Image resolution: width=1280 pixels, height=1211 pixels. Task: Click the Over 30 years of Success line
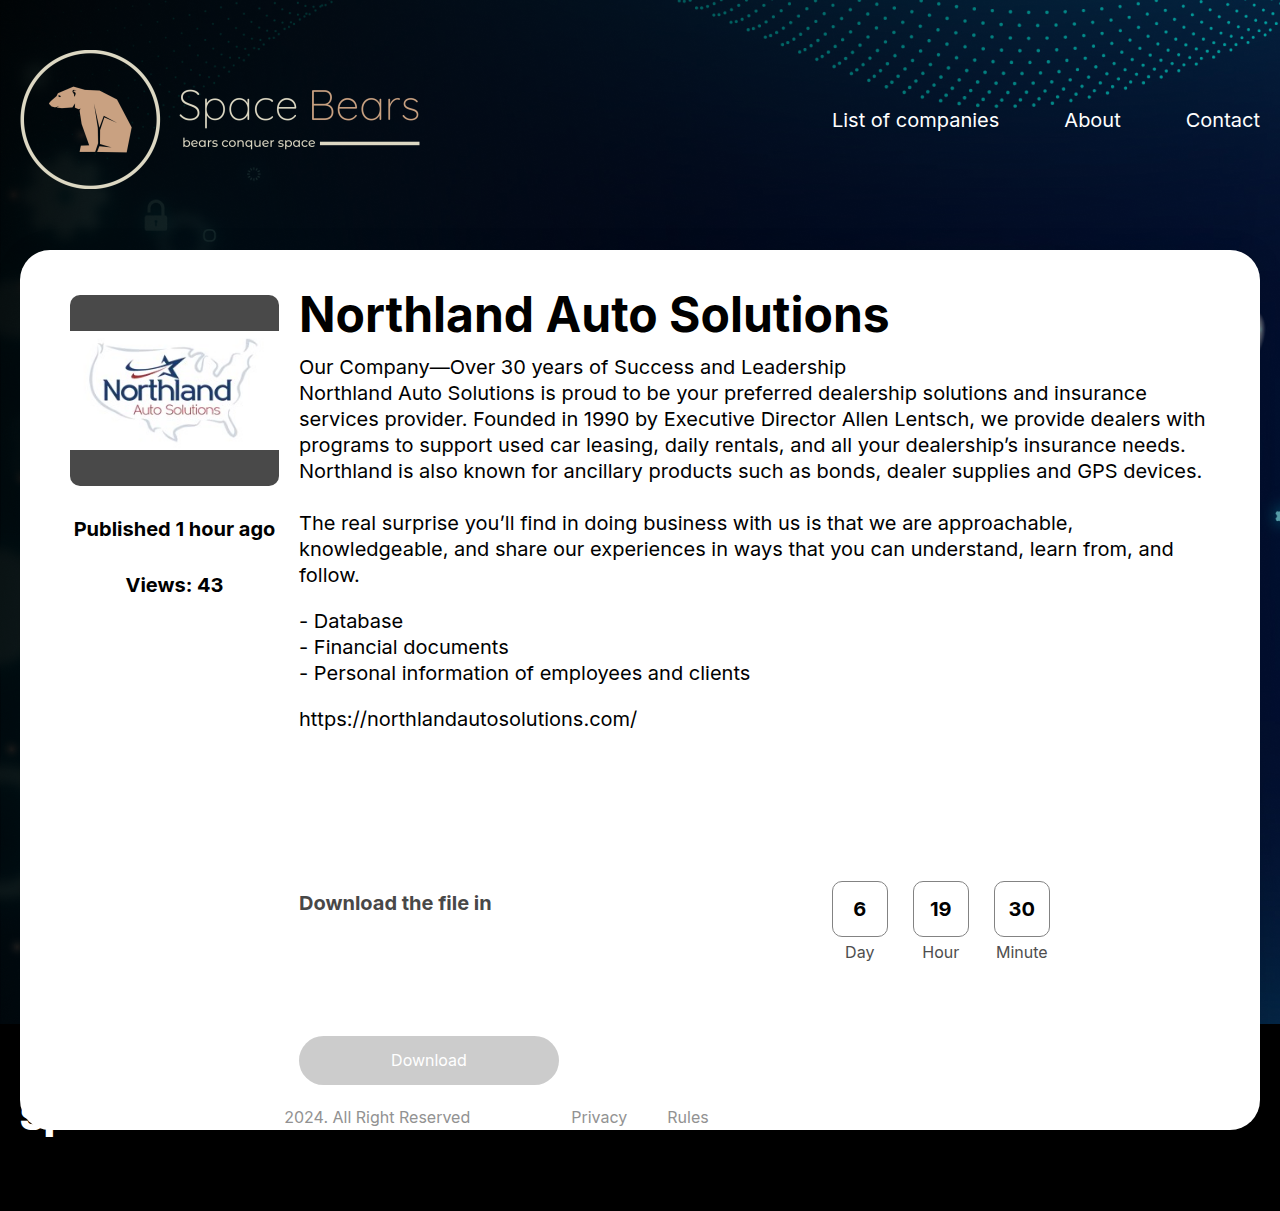572,367
